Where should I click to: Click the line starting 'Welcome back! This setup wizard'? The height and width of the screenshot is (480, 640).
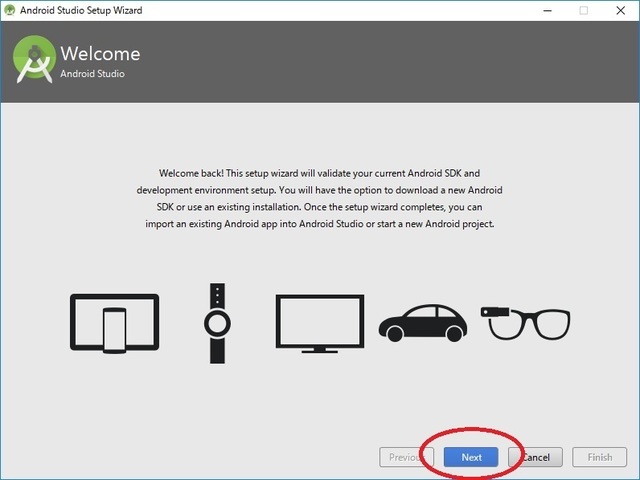pyautogui.click(x=320, y=173)
